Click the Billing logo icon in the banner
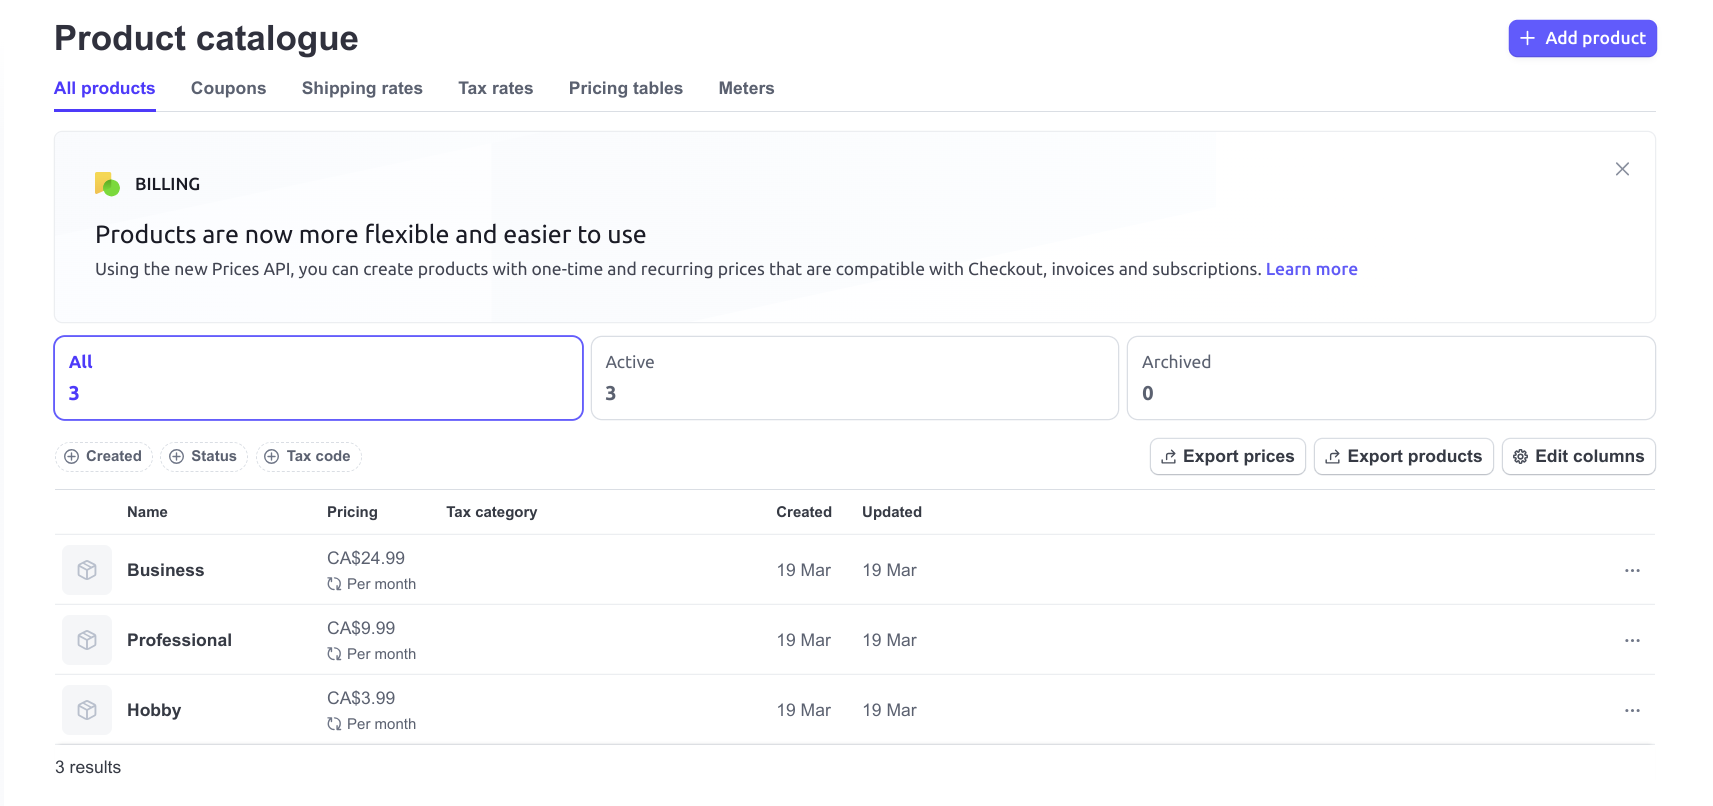This screenshot has height=806, width=1713. pos(107,184)
